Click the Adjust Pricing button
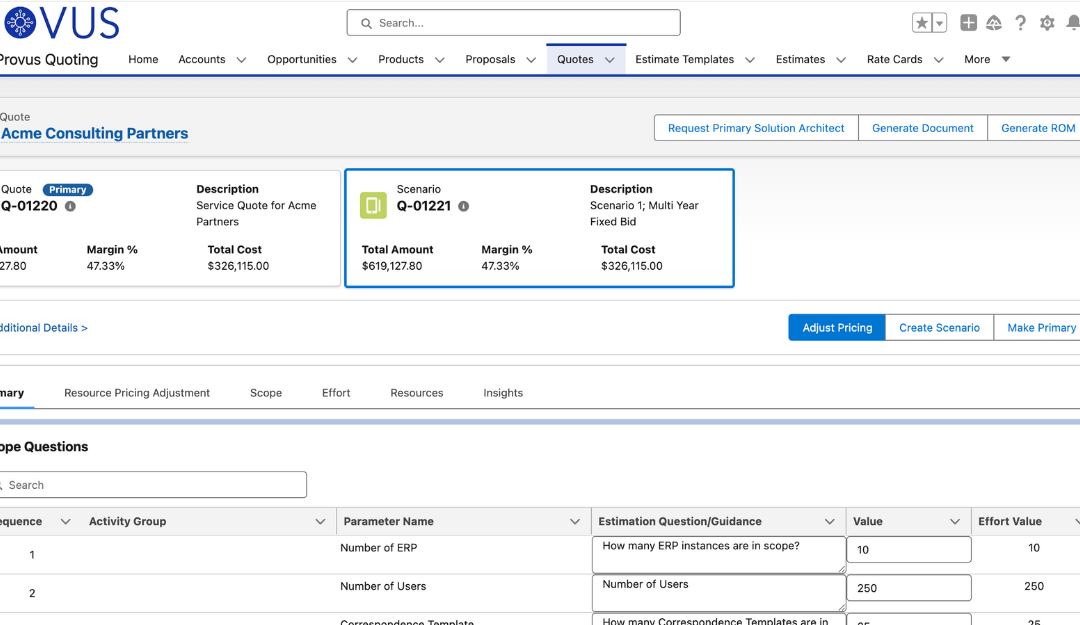 837,328
